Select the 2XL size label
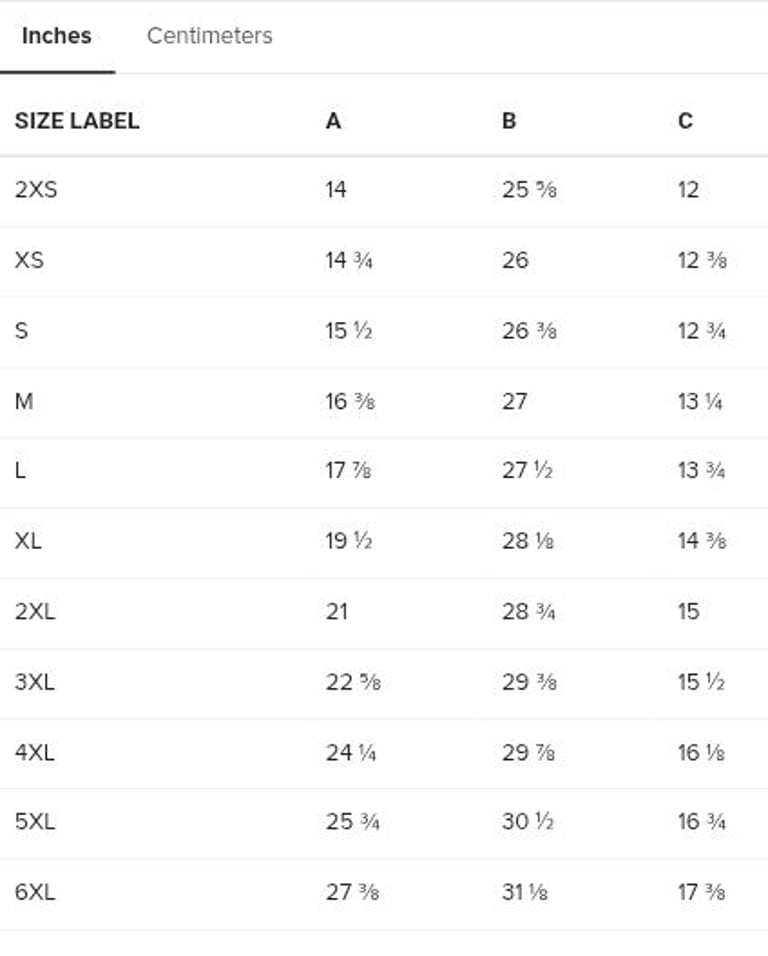 35,611
